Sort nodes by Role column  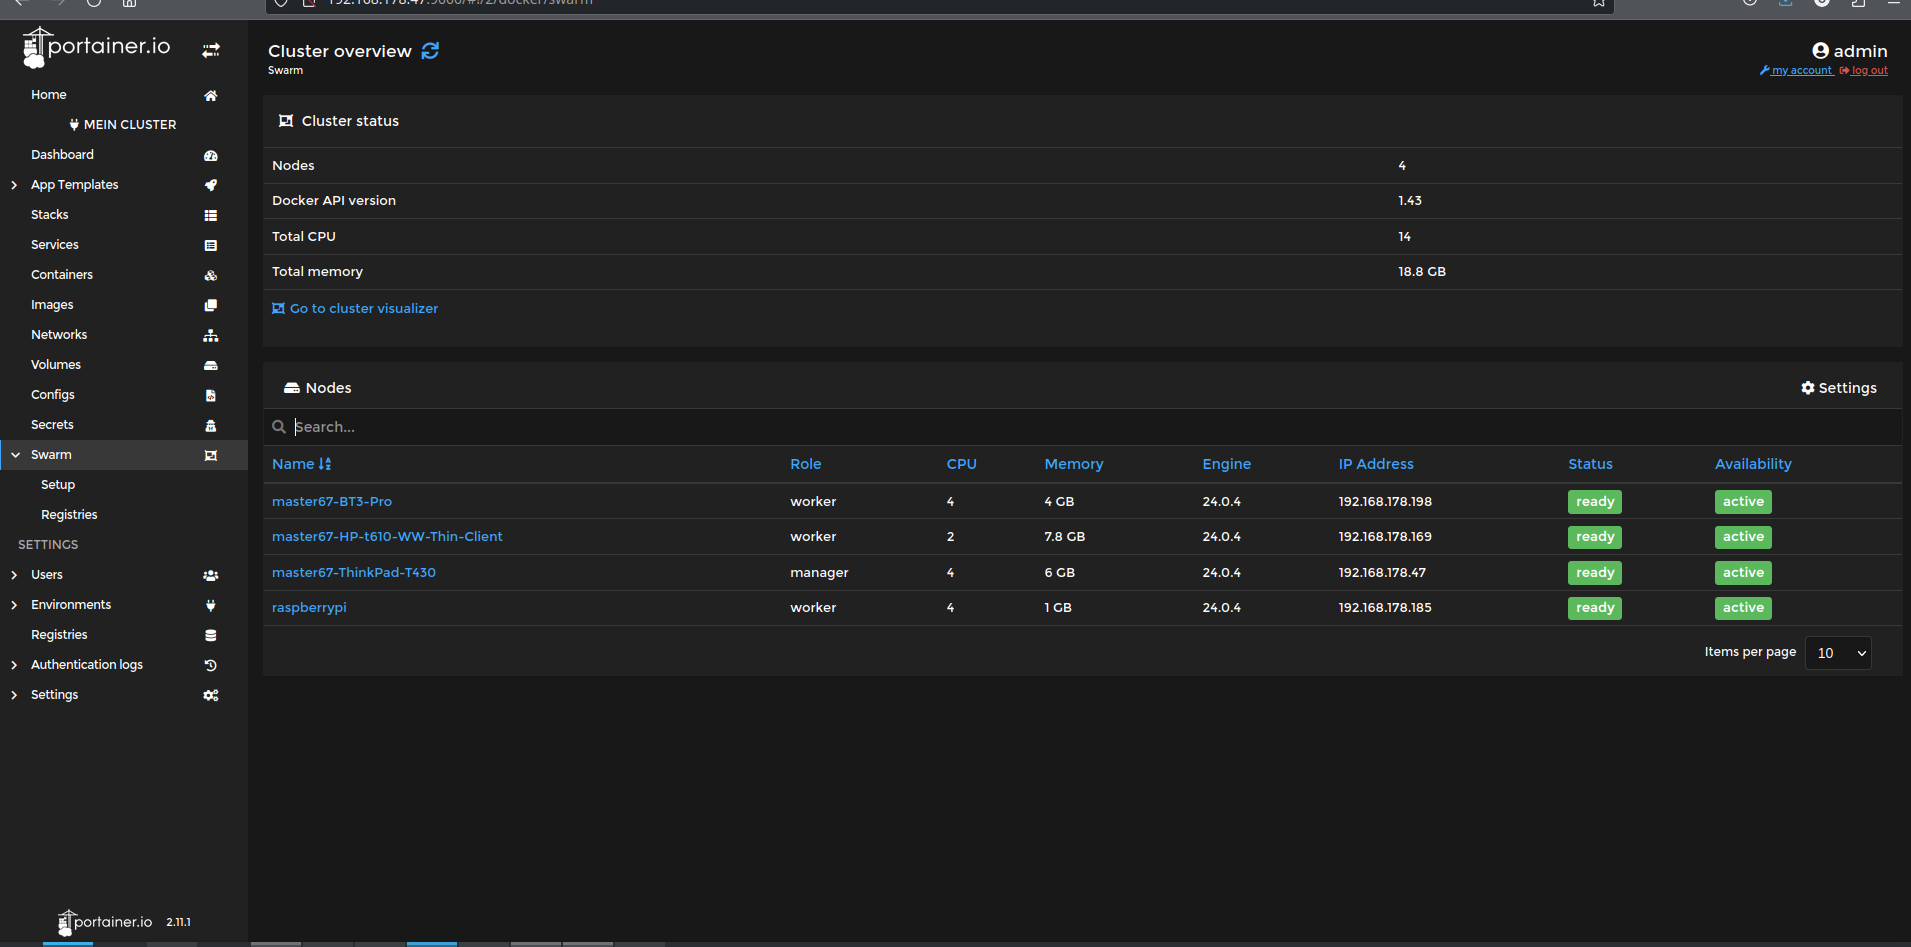click(806, 464)
